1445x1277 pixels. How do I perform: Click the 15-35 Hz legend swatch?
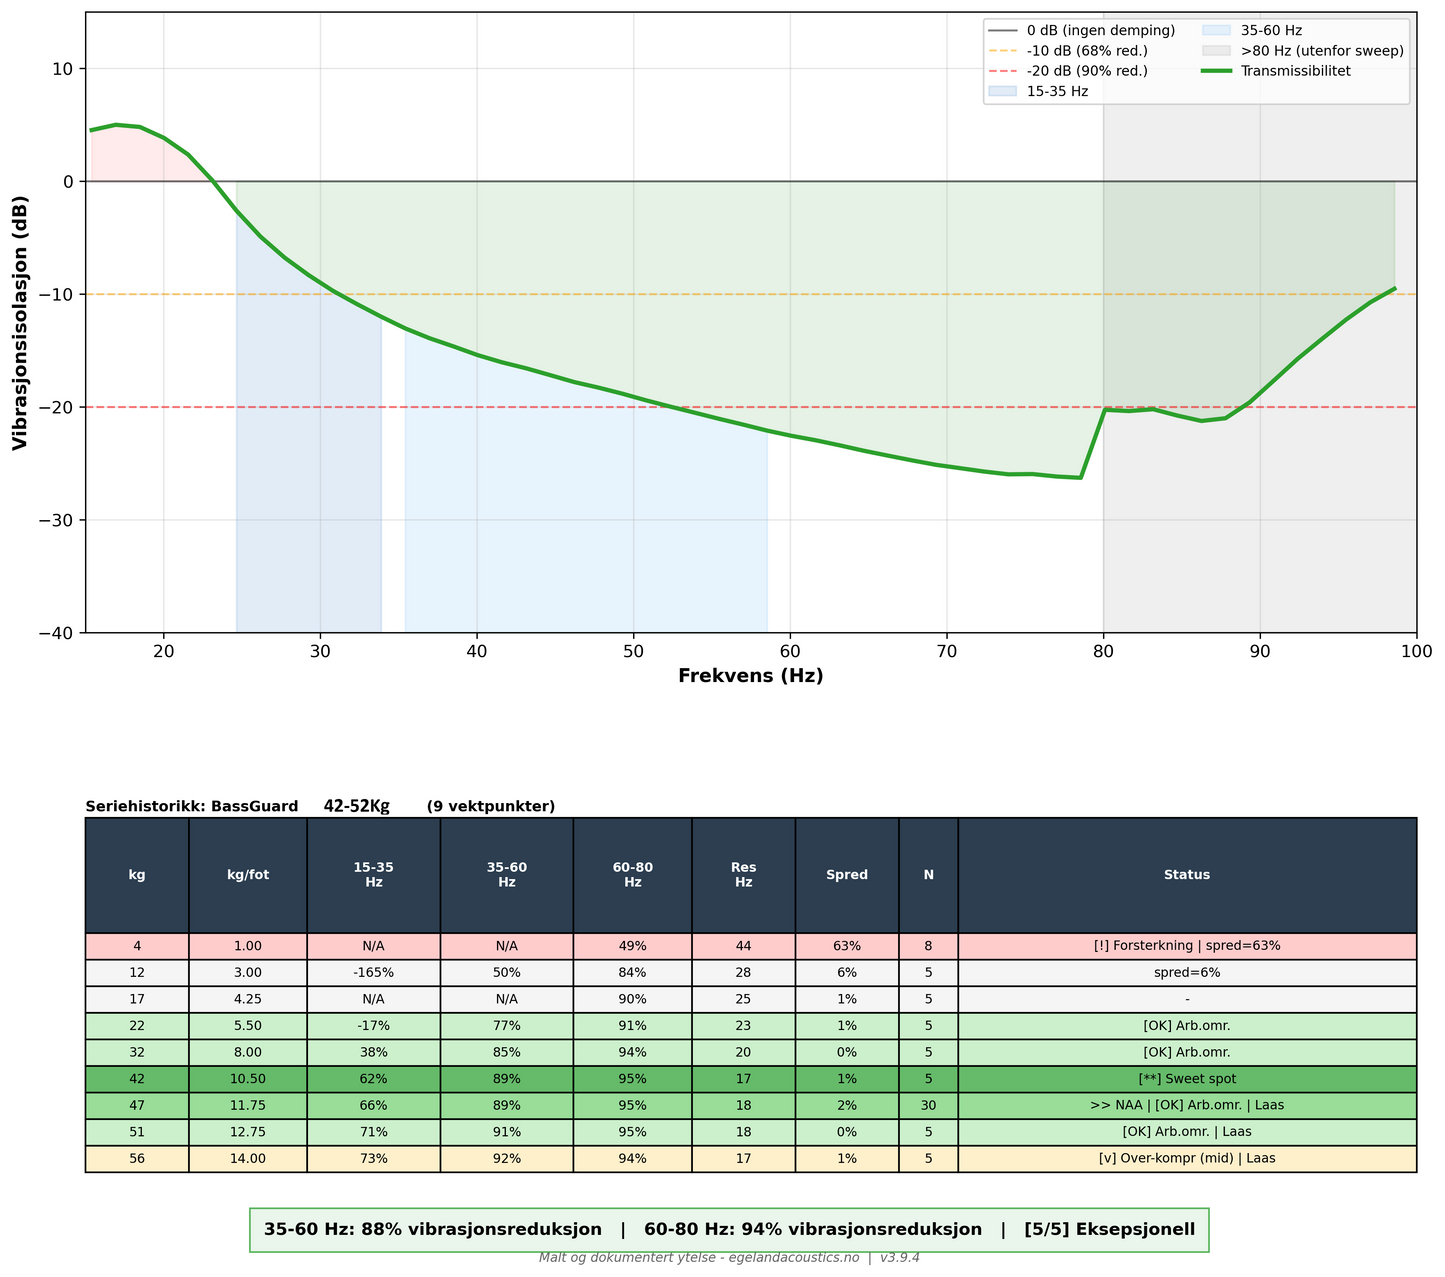coord(1002,91)
